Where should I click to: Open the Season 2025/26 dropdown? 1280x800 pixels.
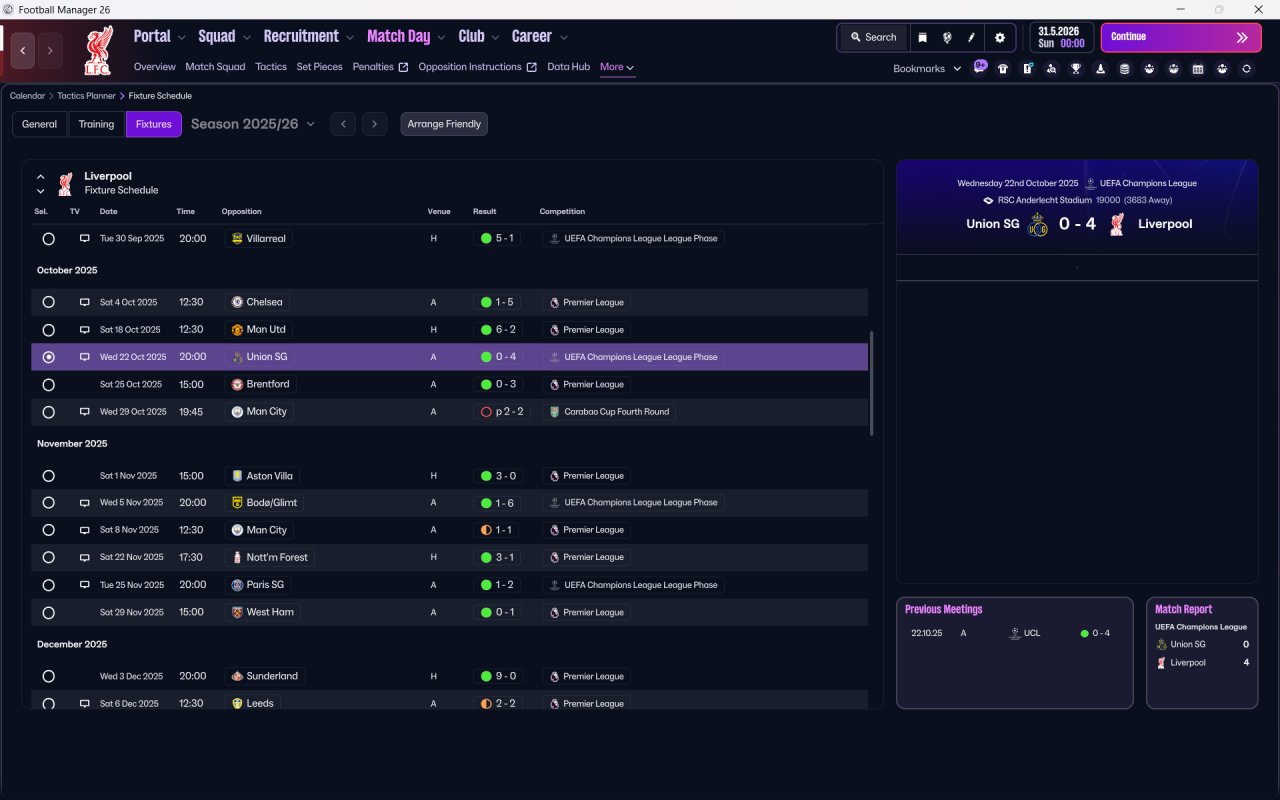(x=253, y=124)
